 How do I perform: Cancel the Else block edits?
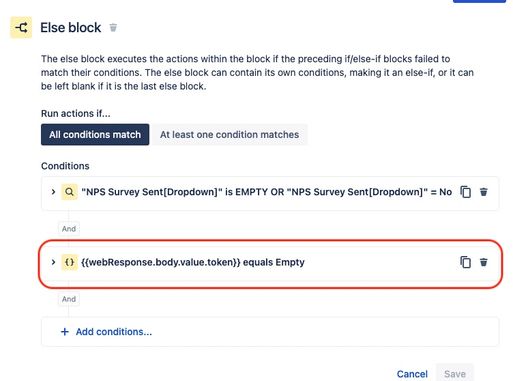click(412, 374)
